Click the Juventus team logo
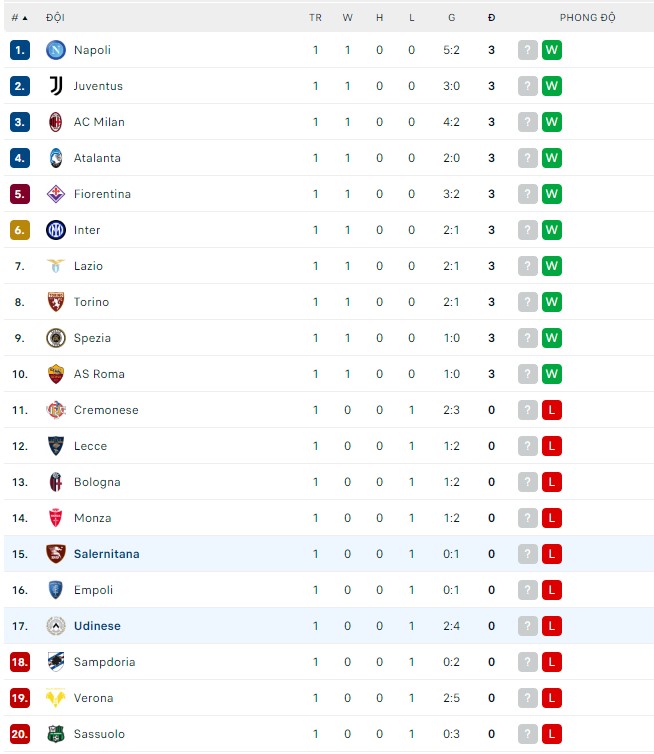The image size is (654, 754). (x=56, y=86)
